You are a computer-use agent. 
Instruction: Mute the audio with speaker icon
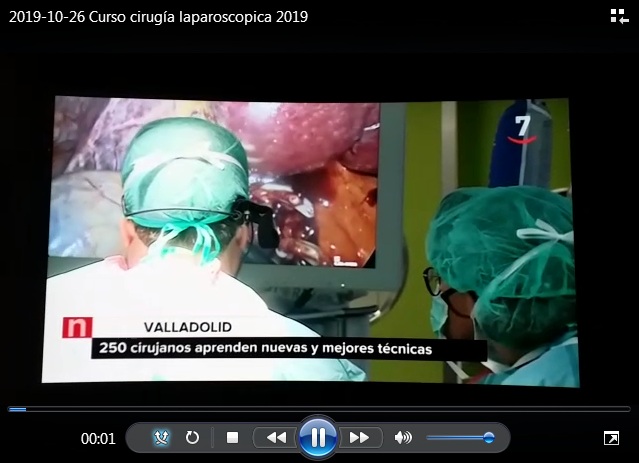click(403, 437)
